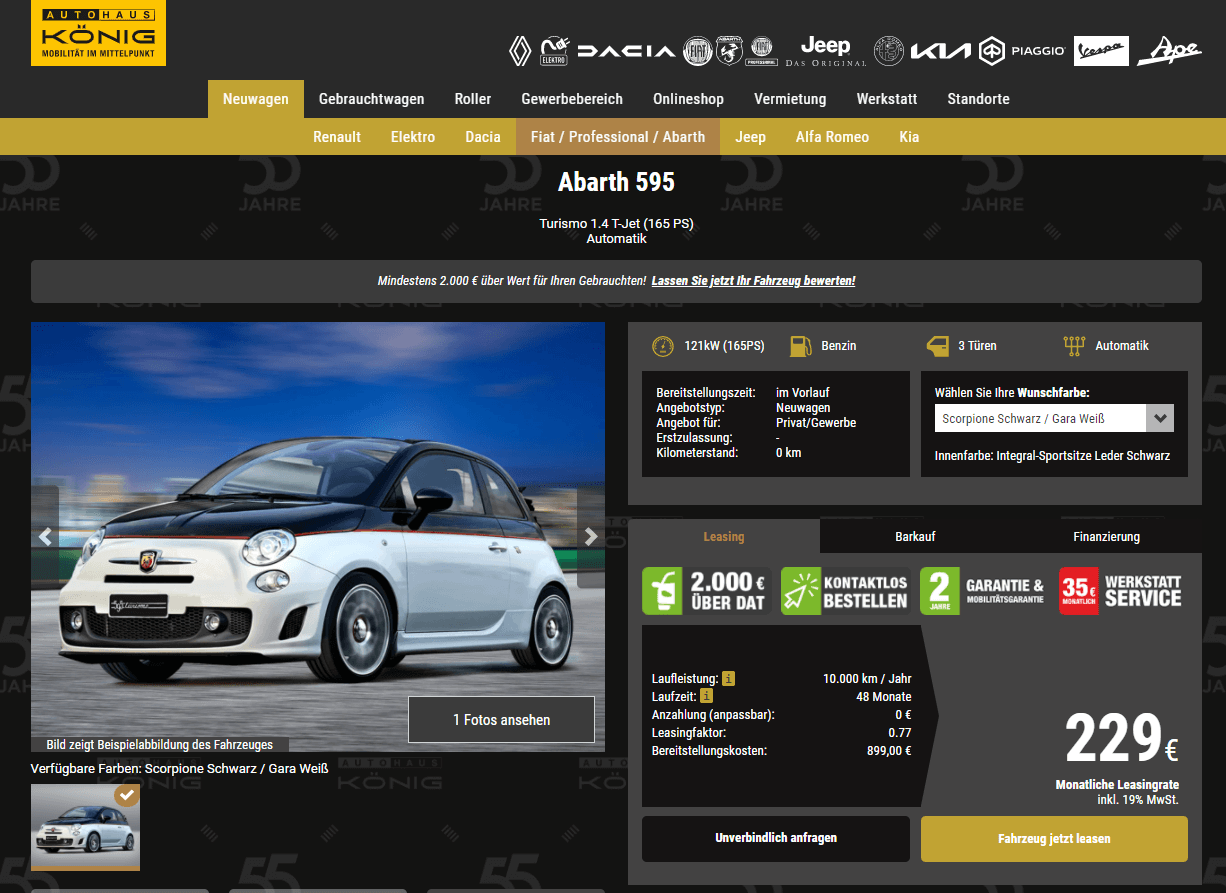Click the white Vespa logo
1226x893 pixels.
[x=1101, y=51]
